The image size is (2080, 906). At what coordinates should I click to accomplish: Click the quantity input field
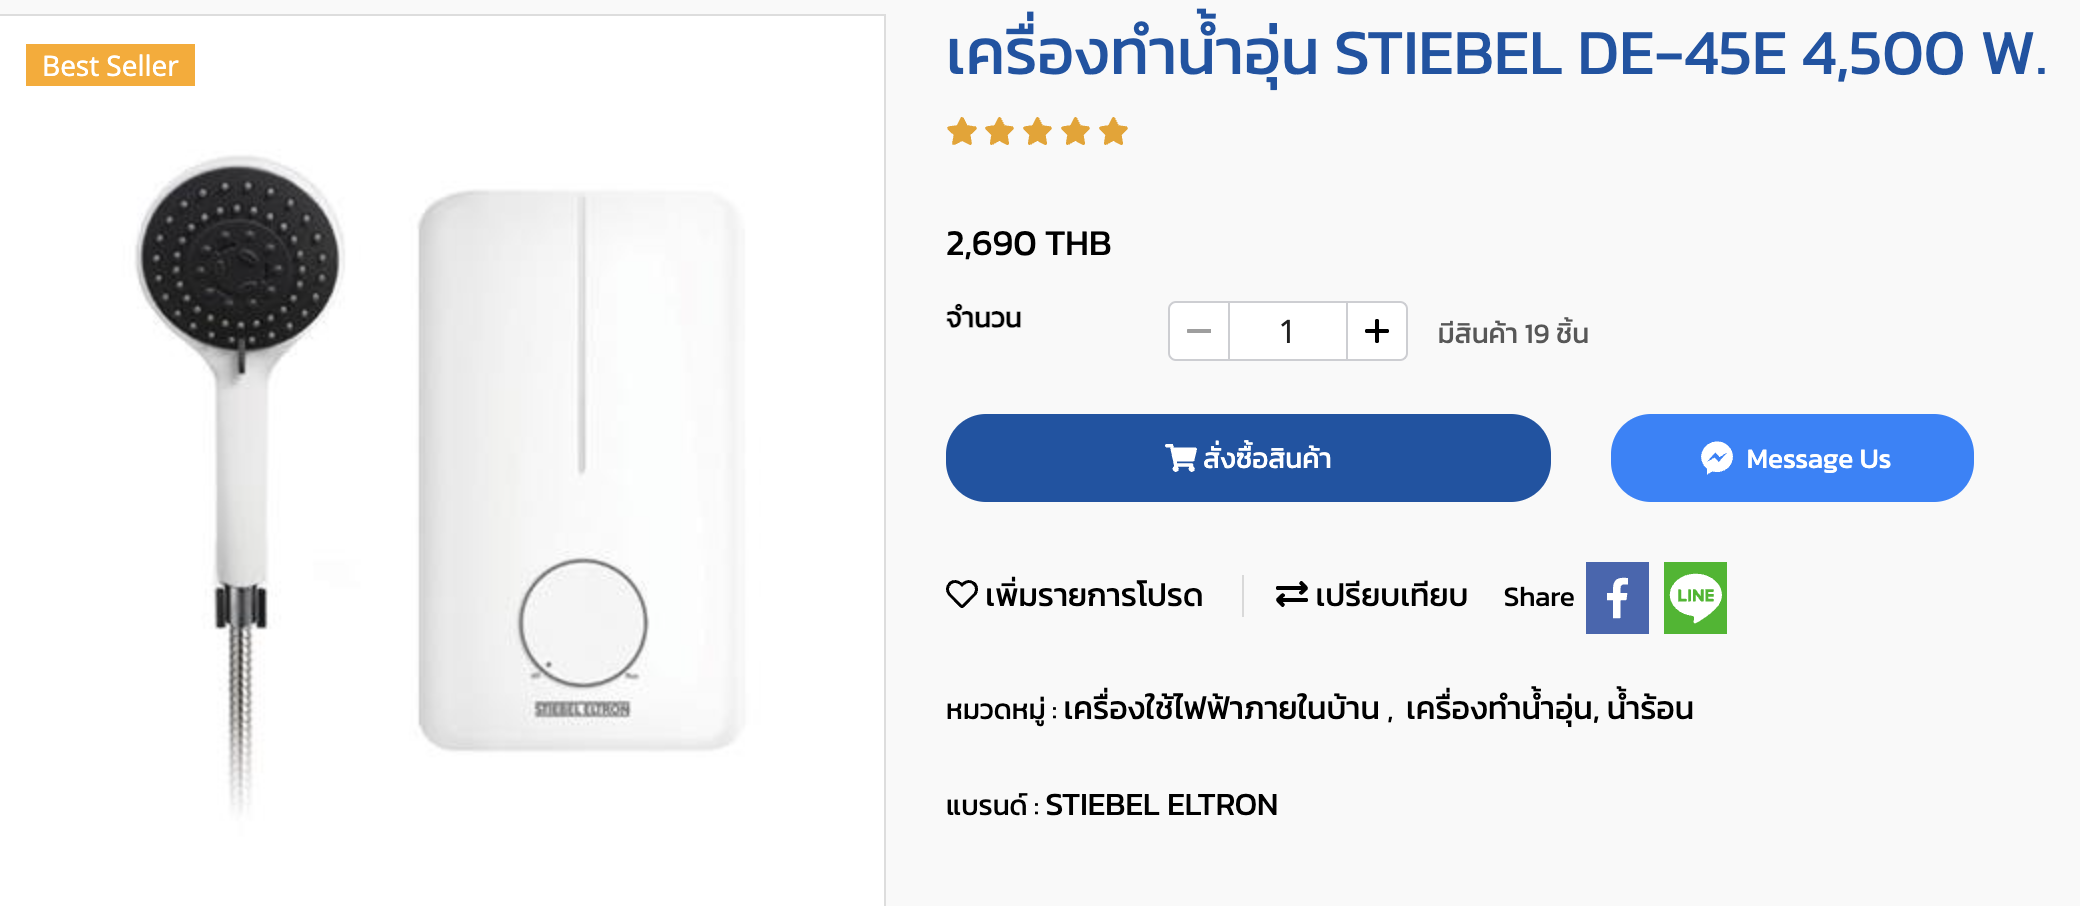pyautogui.click(x=1287, y=331)
